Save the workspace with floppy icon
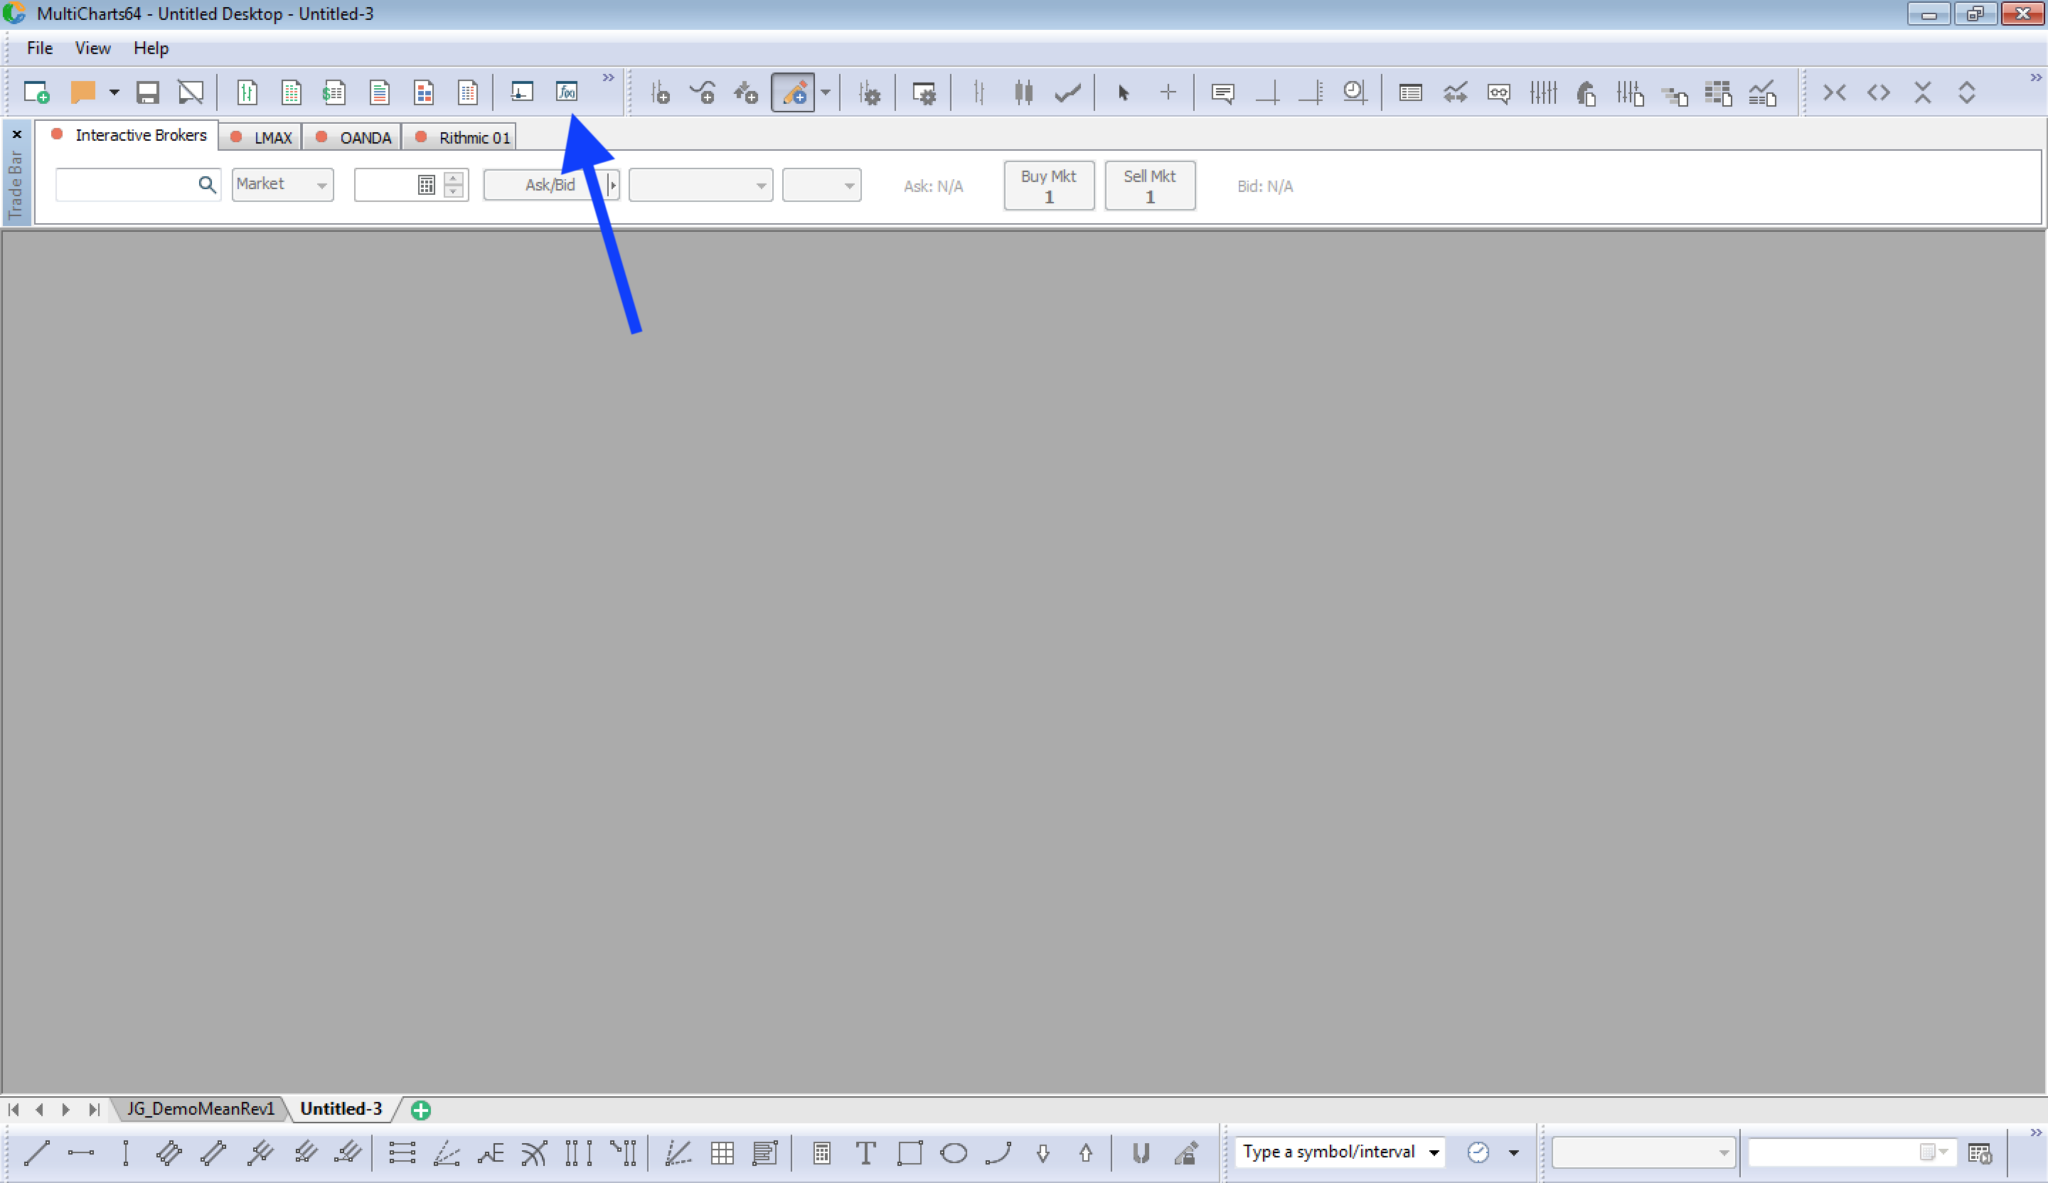 point(148,92)
